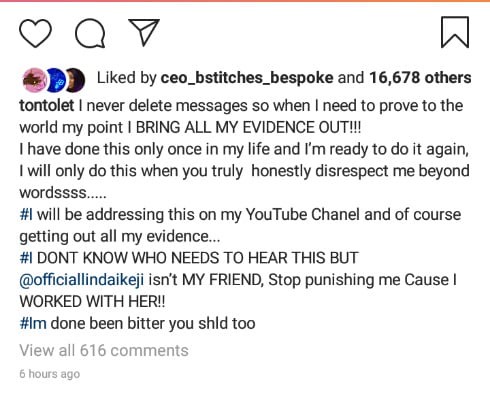Click the caption line 'done been bitter you shld too'

pyautogui.click(x=153, y=323)
